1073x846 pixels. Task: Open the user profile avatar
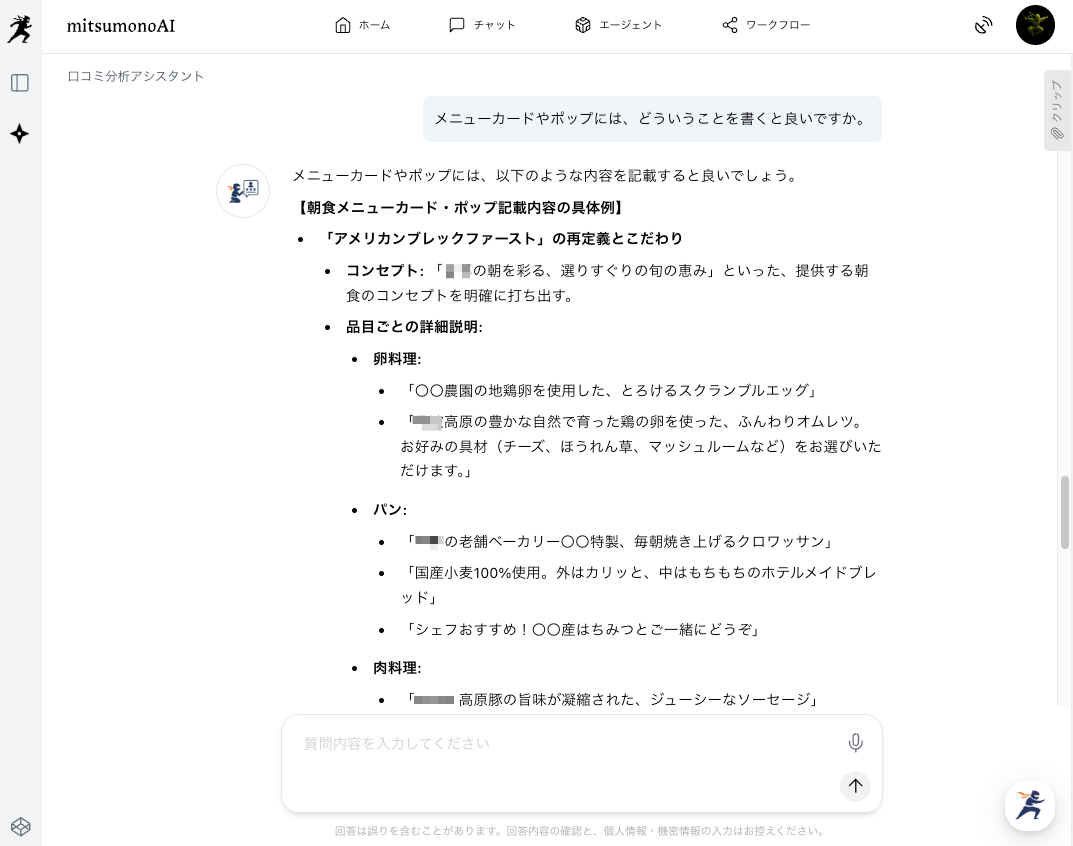point(1035,25)
